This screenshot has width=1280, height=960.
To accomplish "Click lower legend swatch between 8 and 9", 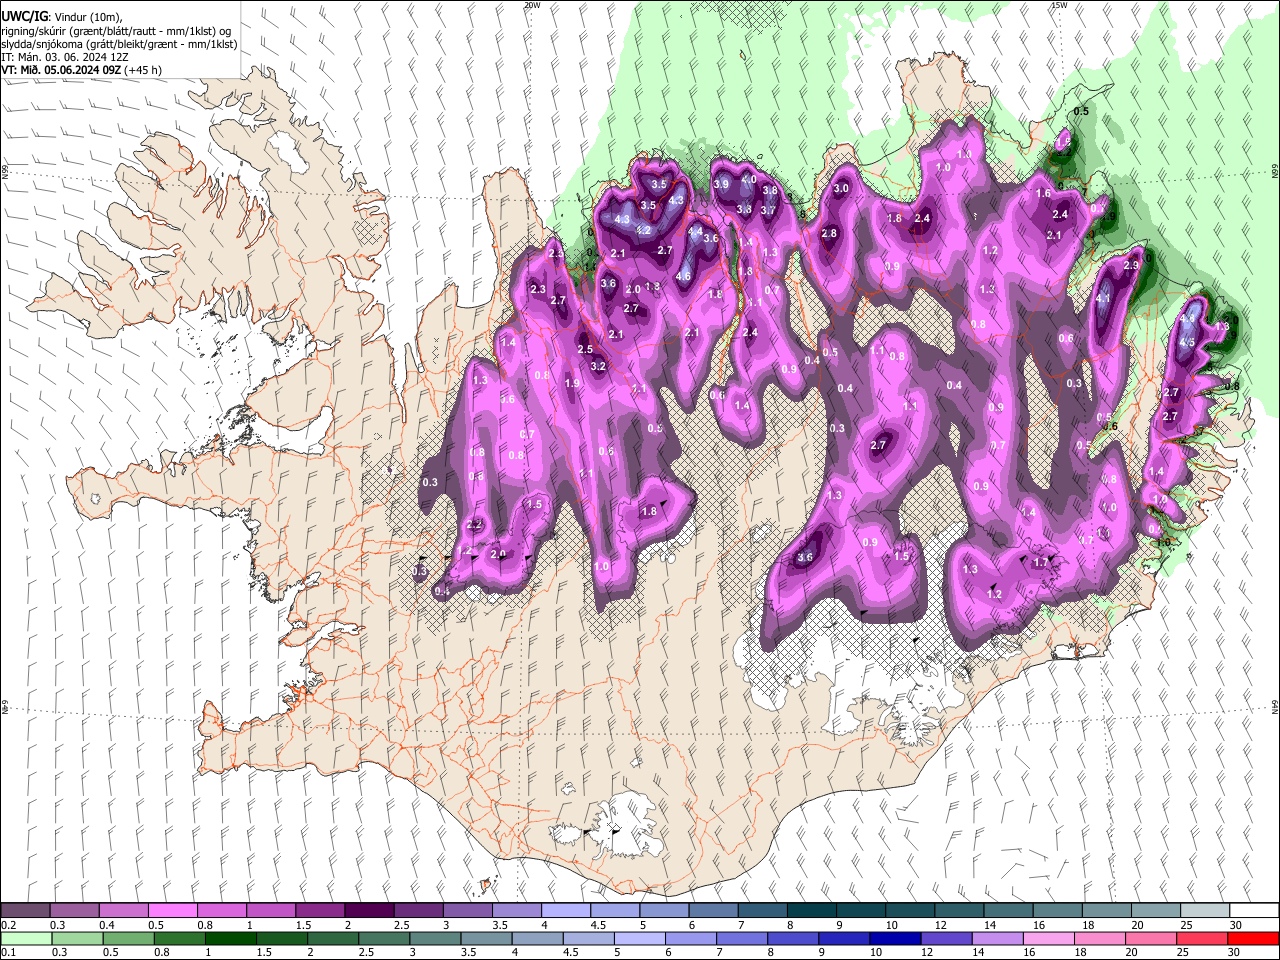I will pos(792,938).
